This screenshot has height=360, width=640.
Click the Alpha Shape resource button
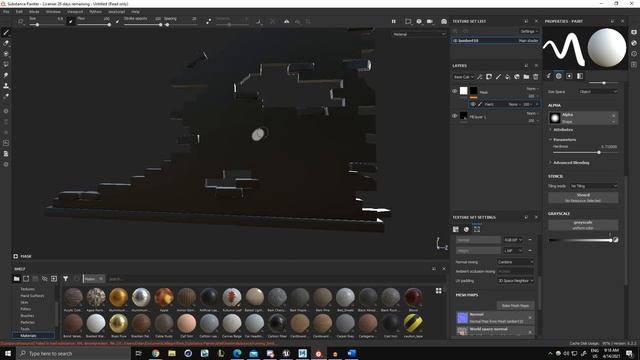[583, 118]
